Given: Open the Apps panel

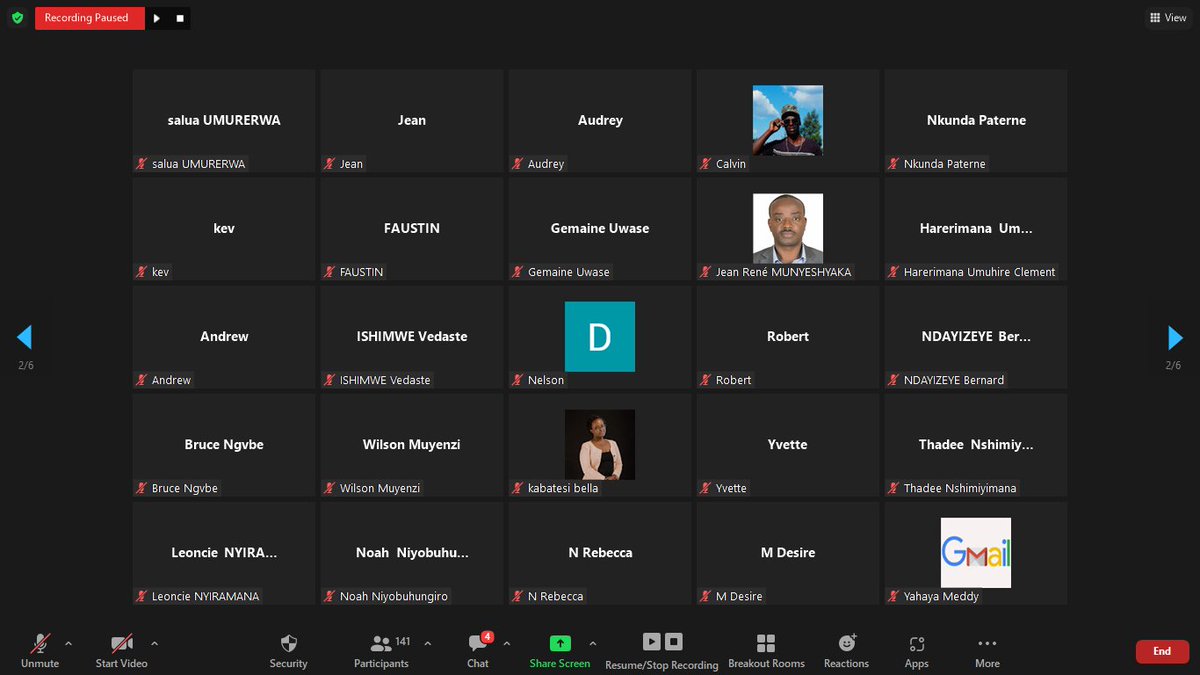Looking at the screenshot, I should tap(916, 650).
